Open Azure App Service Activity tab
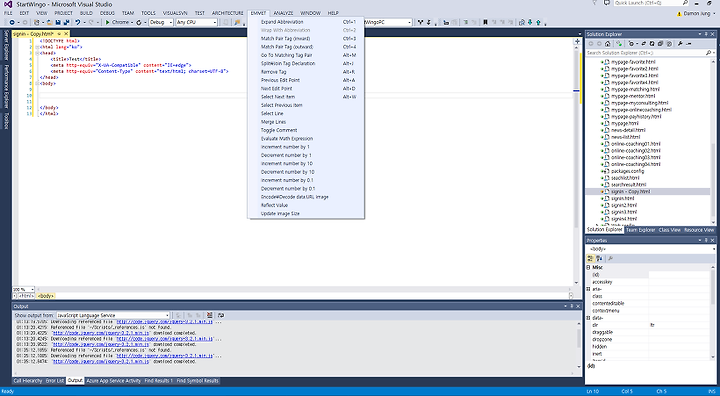Image resolution: width=720 pixels, height=396 pixels. (x=113, y=380)
